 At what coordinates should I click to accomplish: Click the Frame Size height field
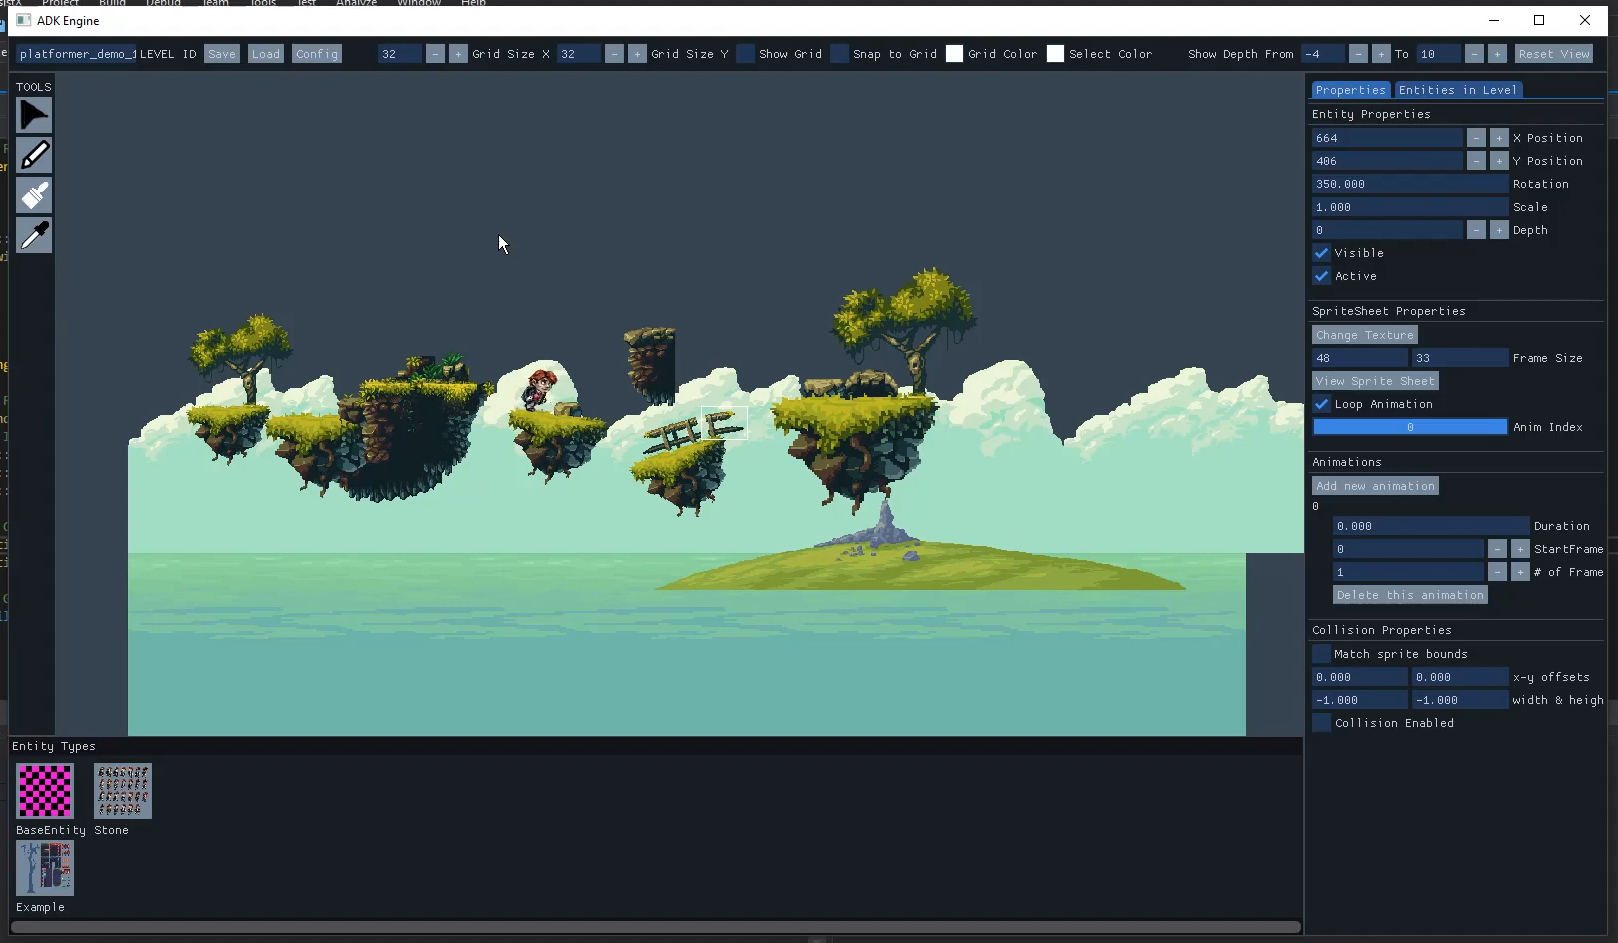pyautogui.click(x=1460, y=358)
